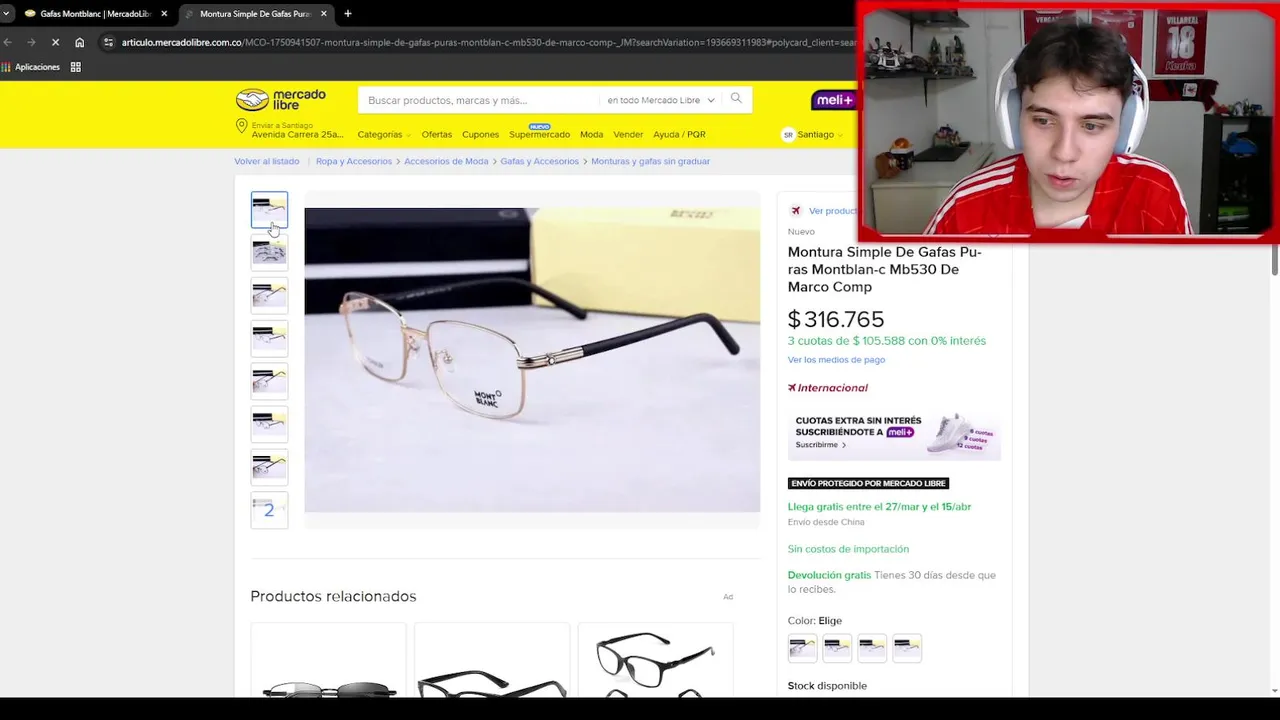Open the '2' more images thumbnail
1280x720 pixels.
point(269,510)
